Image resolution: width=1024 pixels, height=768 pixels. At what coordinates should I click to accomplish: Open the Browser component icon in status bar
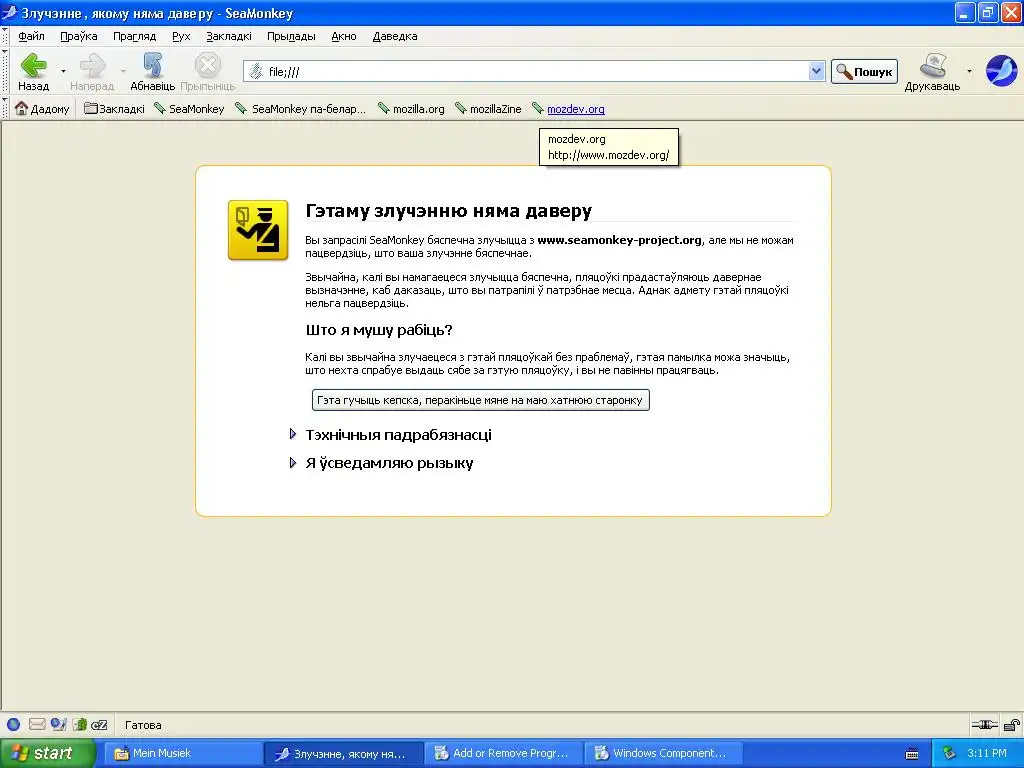[14, 724]
